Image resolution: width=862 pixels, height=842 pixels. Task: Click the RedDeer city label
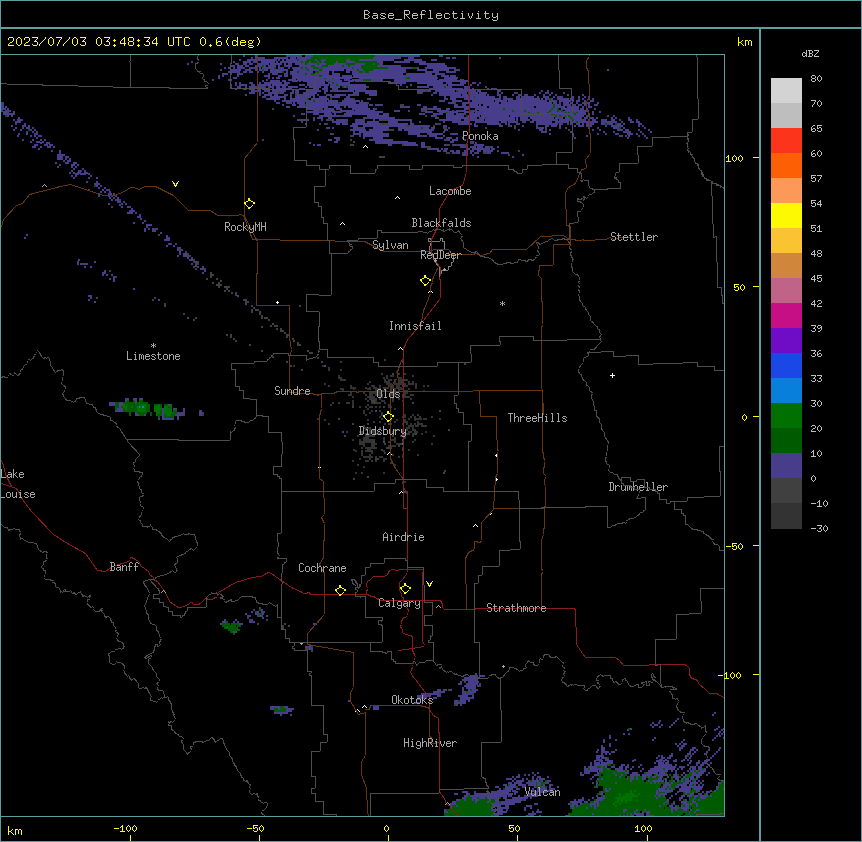pyautogui.click(x=440, y=255)
